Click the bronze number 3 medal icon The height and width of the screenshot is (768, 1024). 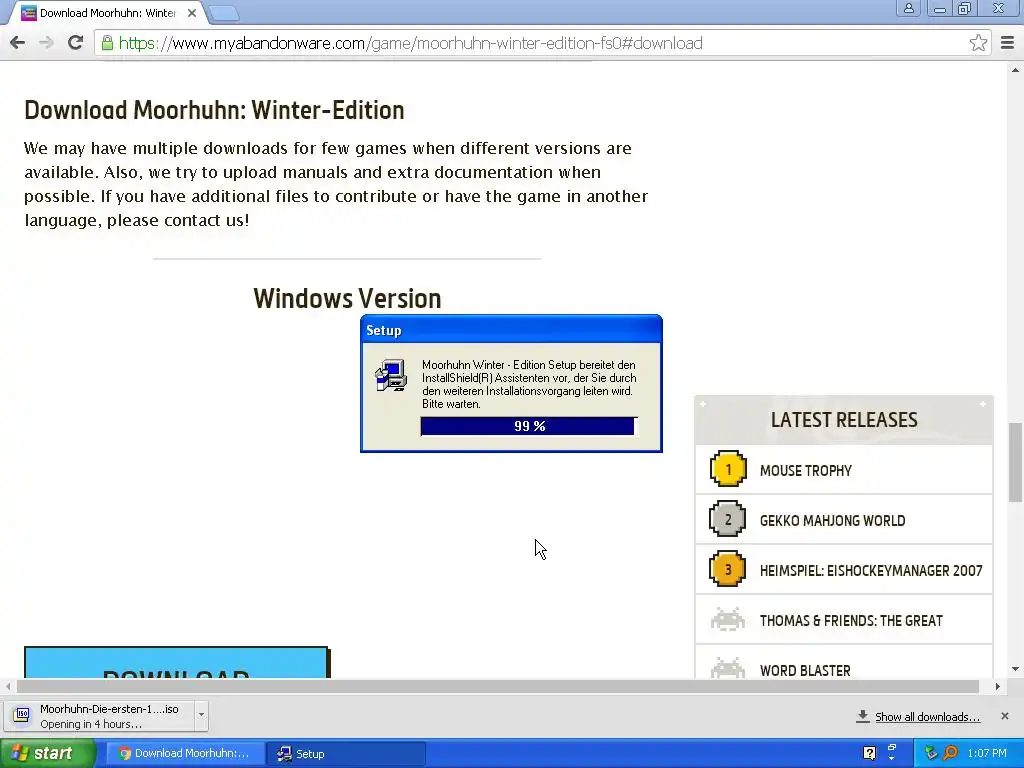point(728,569)
